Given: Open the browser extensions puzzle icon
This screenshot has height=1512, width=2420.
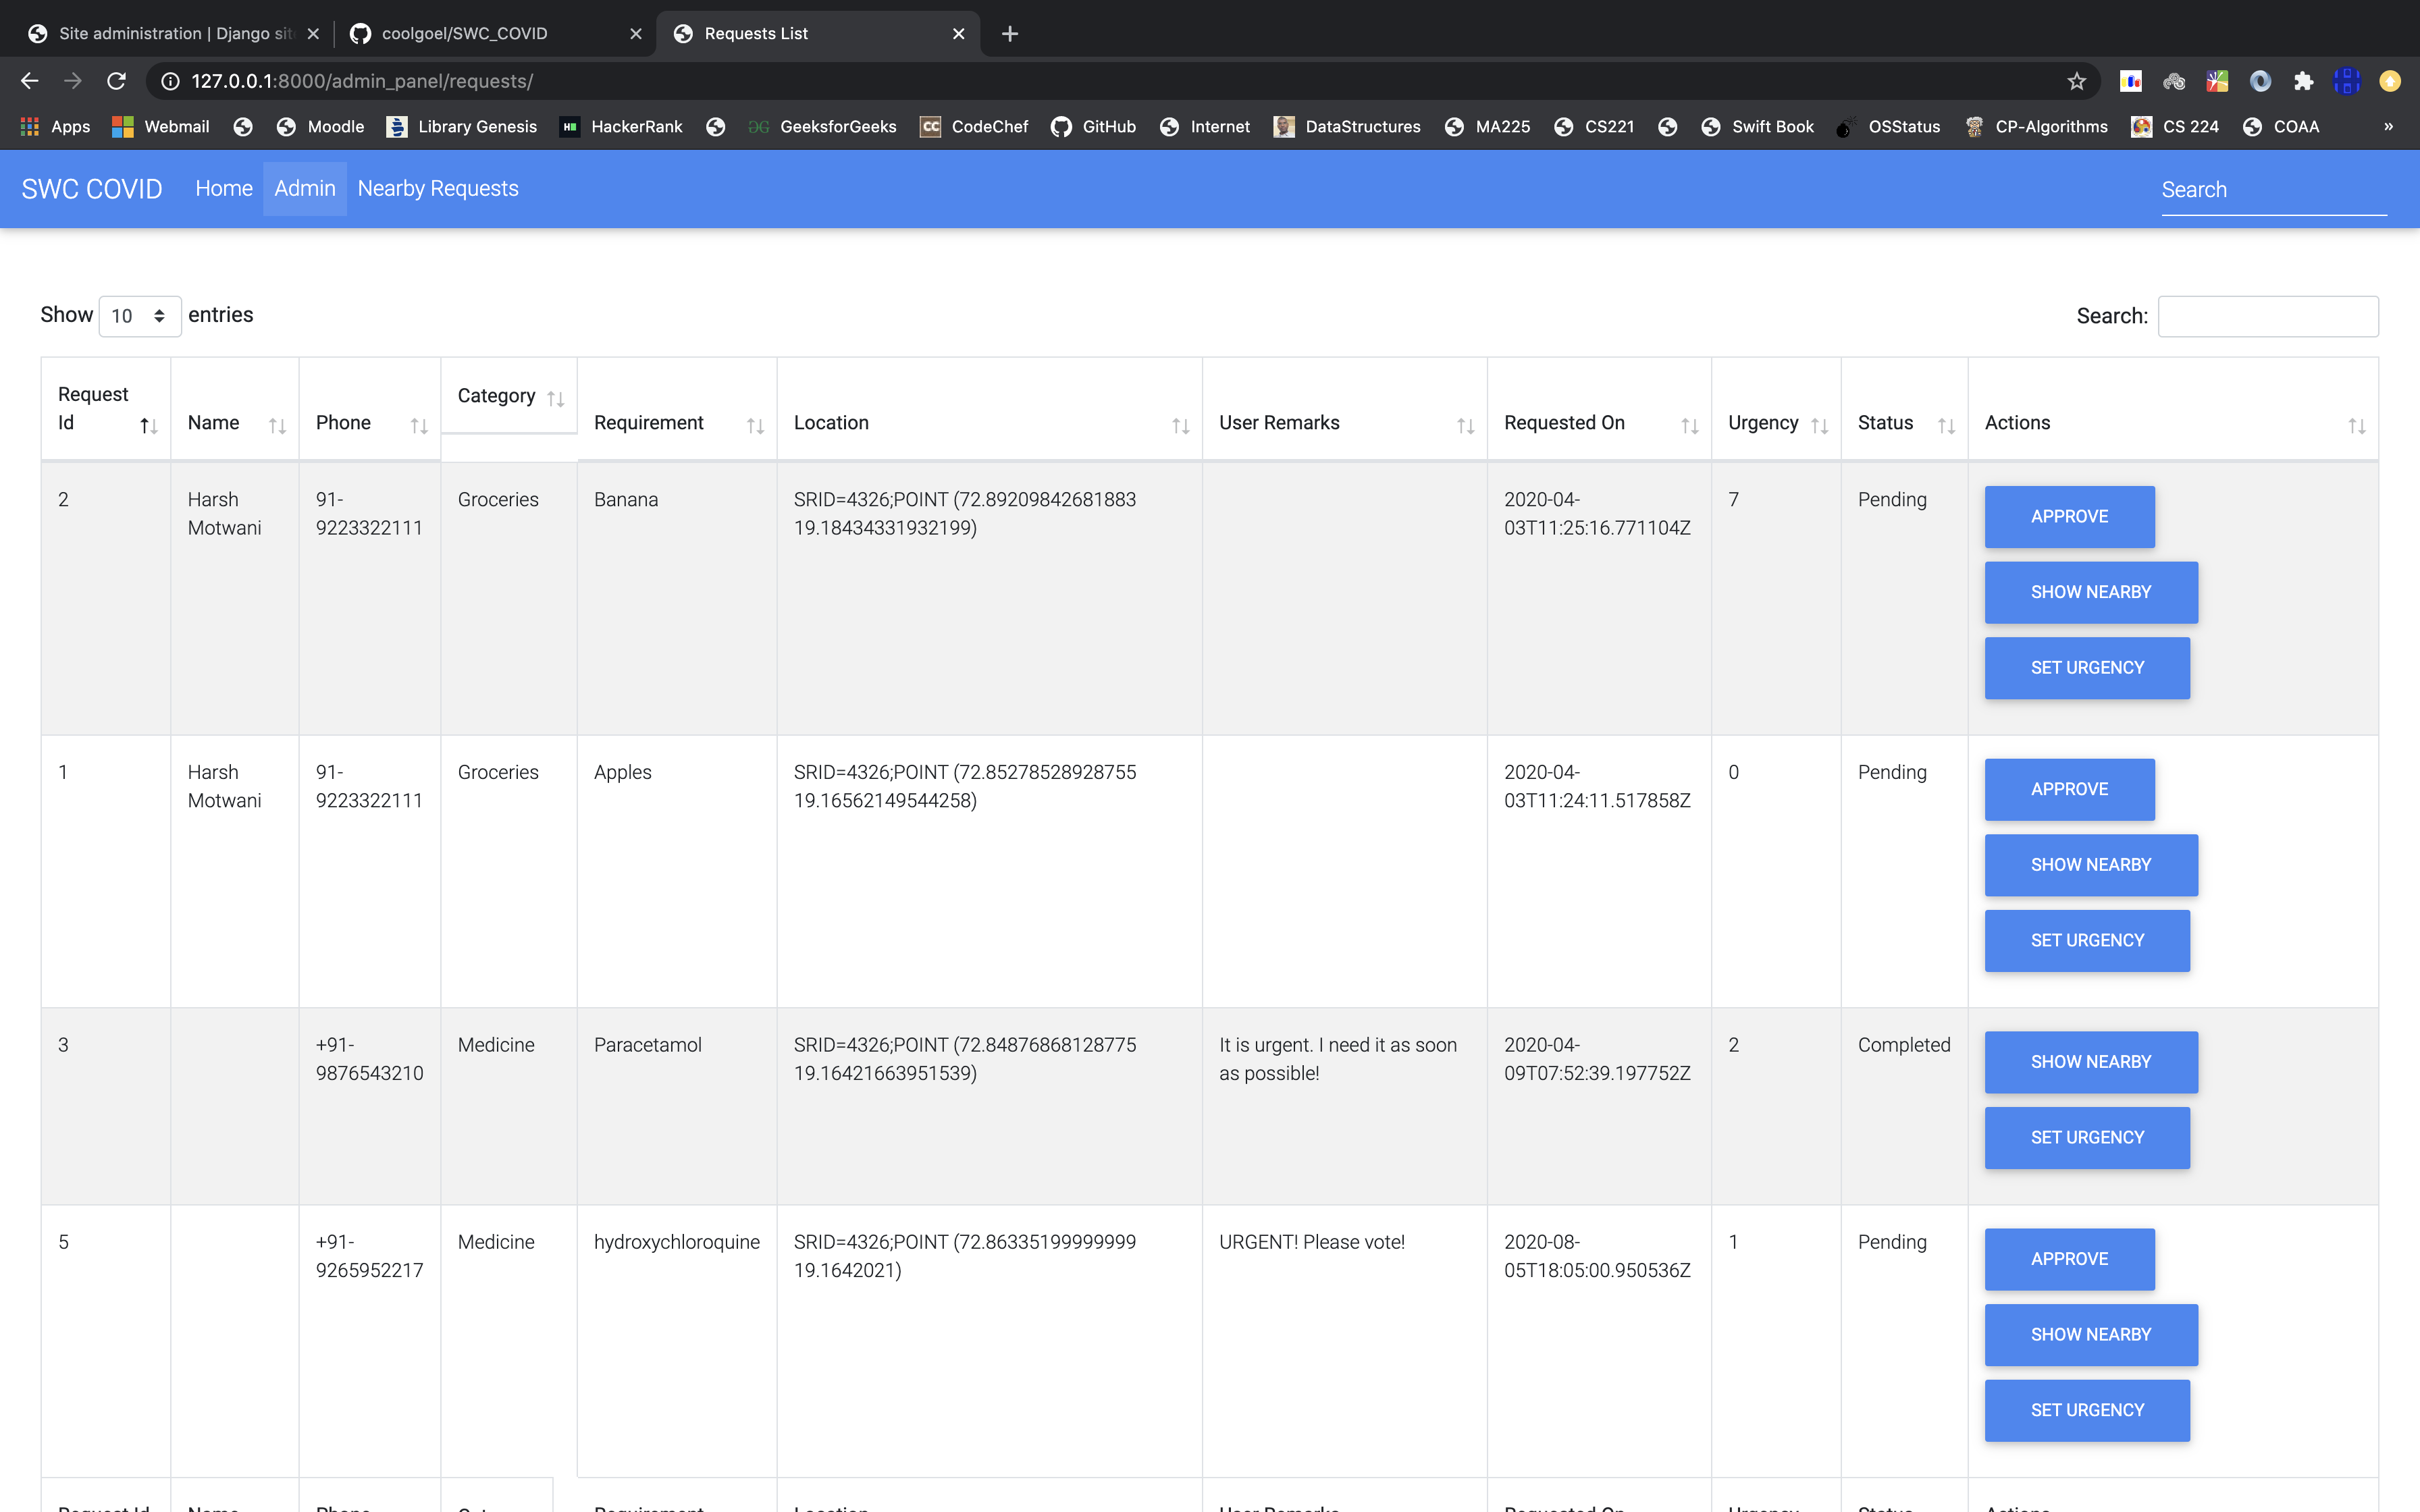Looking at the screenshot, I should (2303, 81).
